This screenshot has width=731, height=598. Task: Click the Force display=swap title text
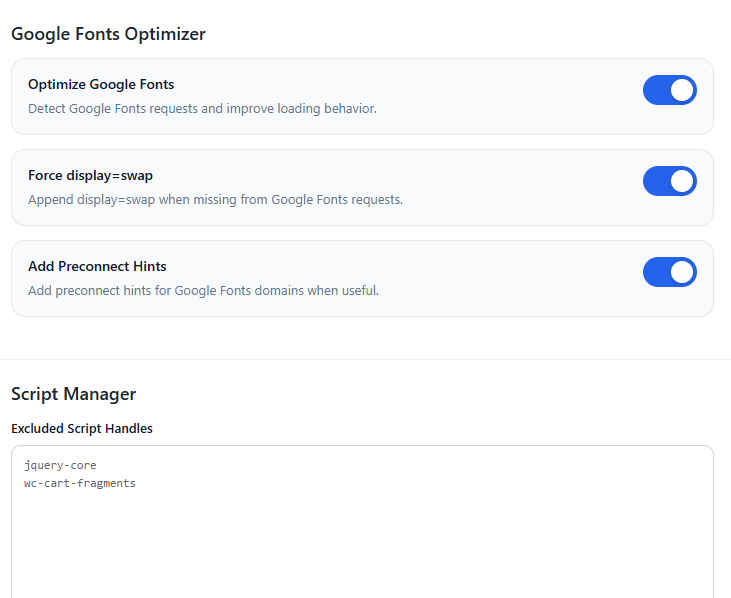pos(90,175)
